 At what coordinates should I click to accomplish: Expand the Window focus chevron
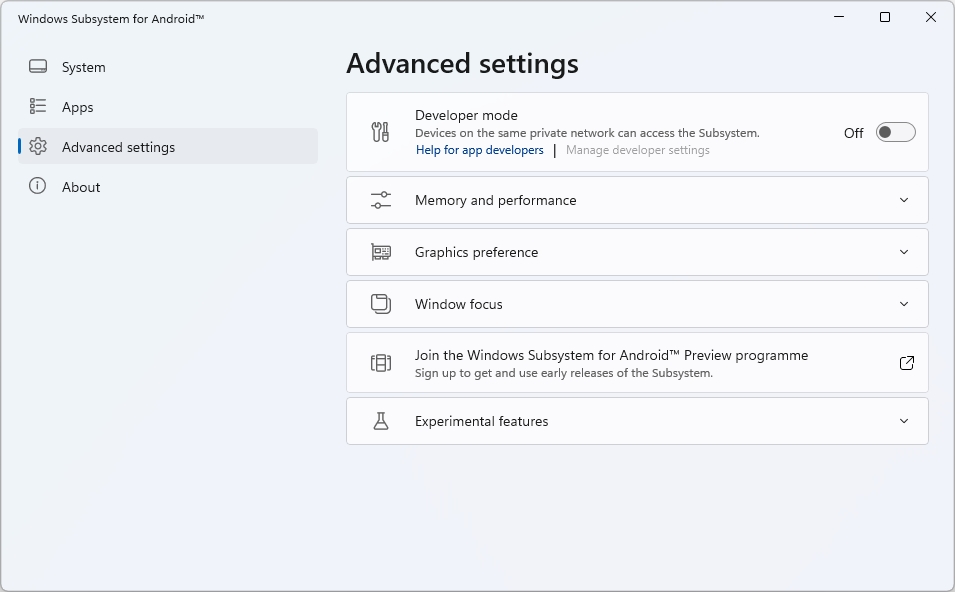904,304
